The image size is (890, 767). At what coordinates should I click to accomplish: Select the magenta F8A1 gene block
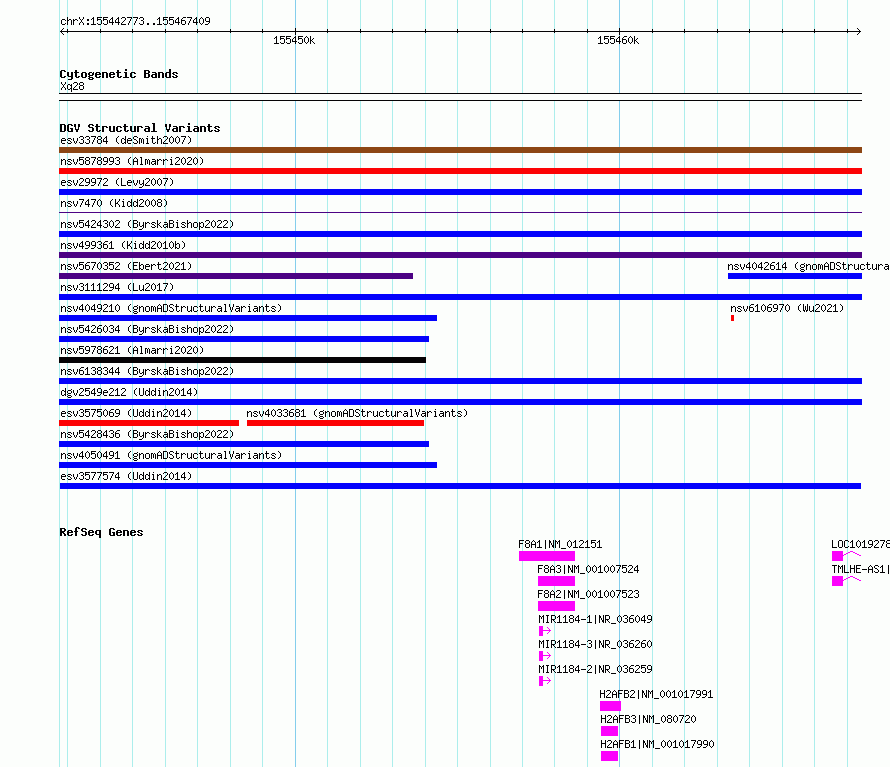547,556
